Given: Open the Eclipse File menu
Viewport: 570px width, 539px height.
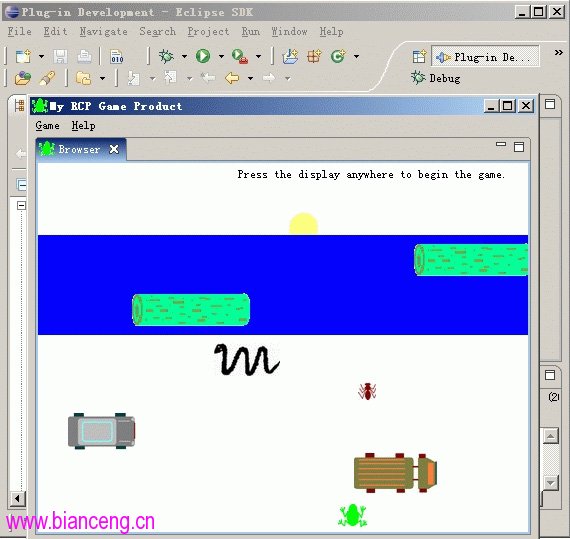Looking at the screenshot, I should click(x=19, y=32).
